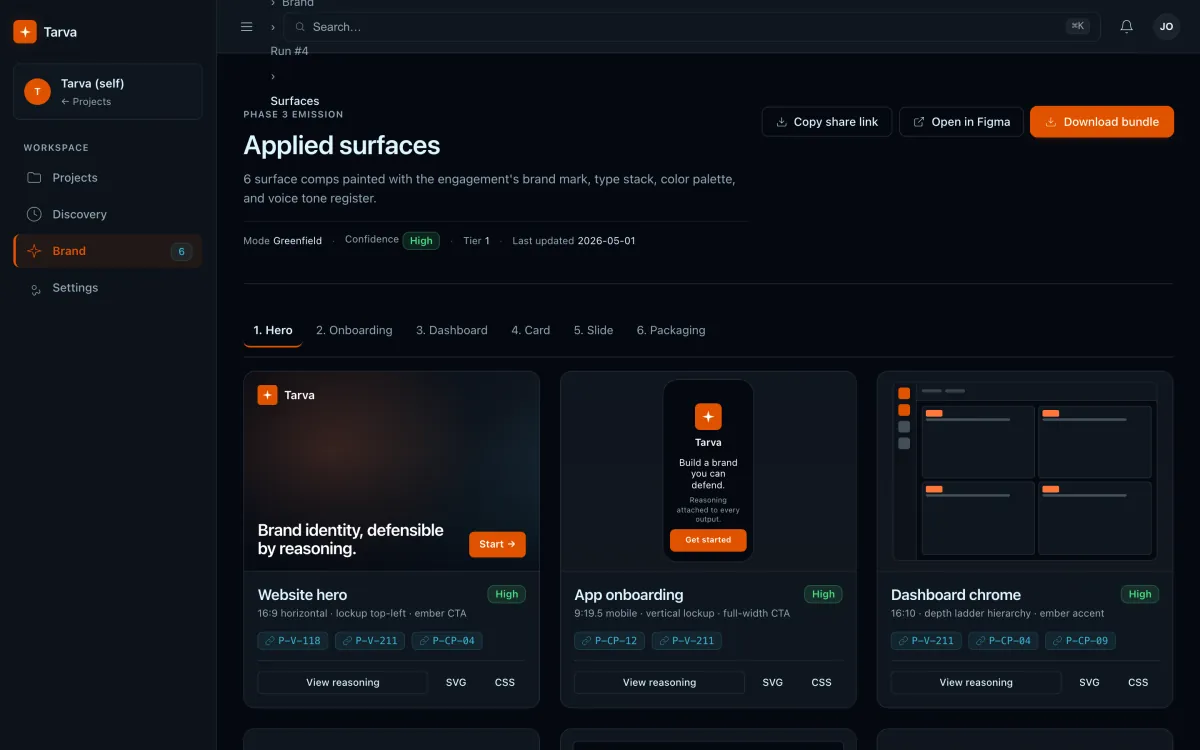Open the '5. Slide' tab
Viewport: 1200px width, 750px height.
(x=594, y=330)
